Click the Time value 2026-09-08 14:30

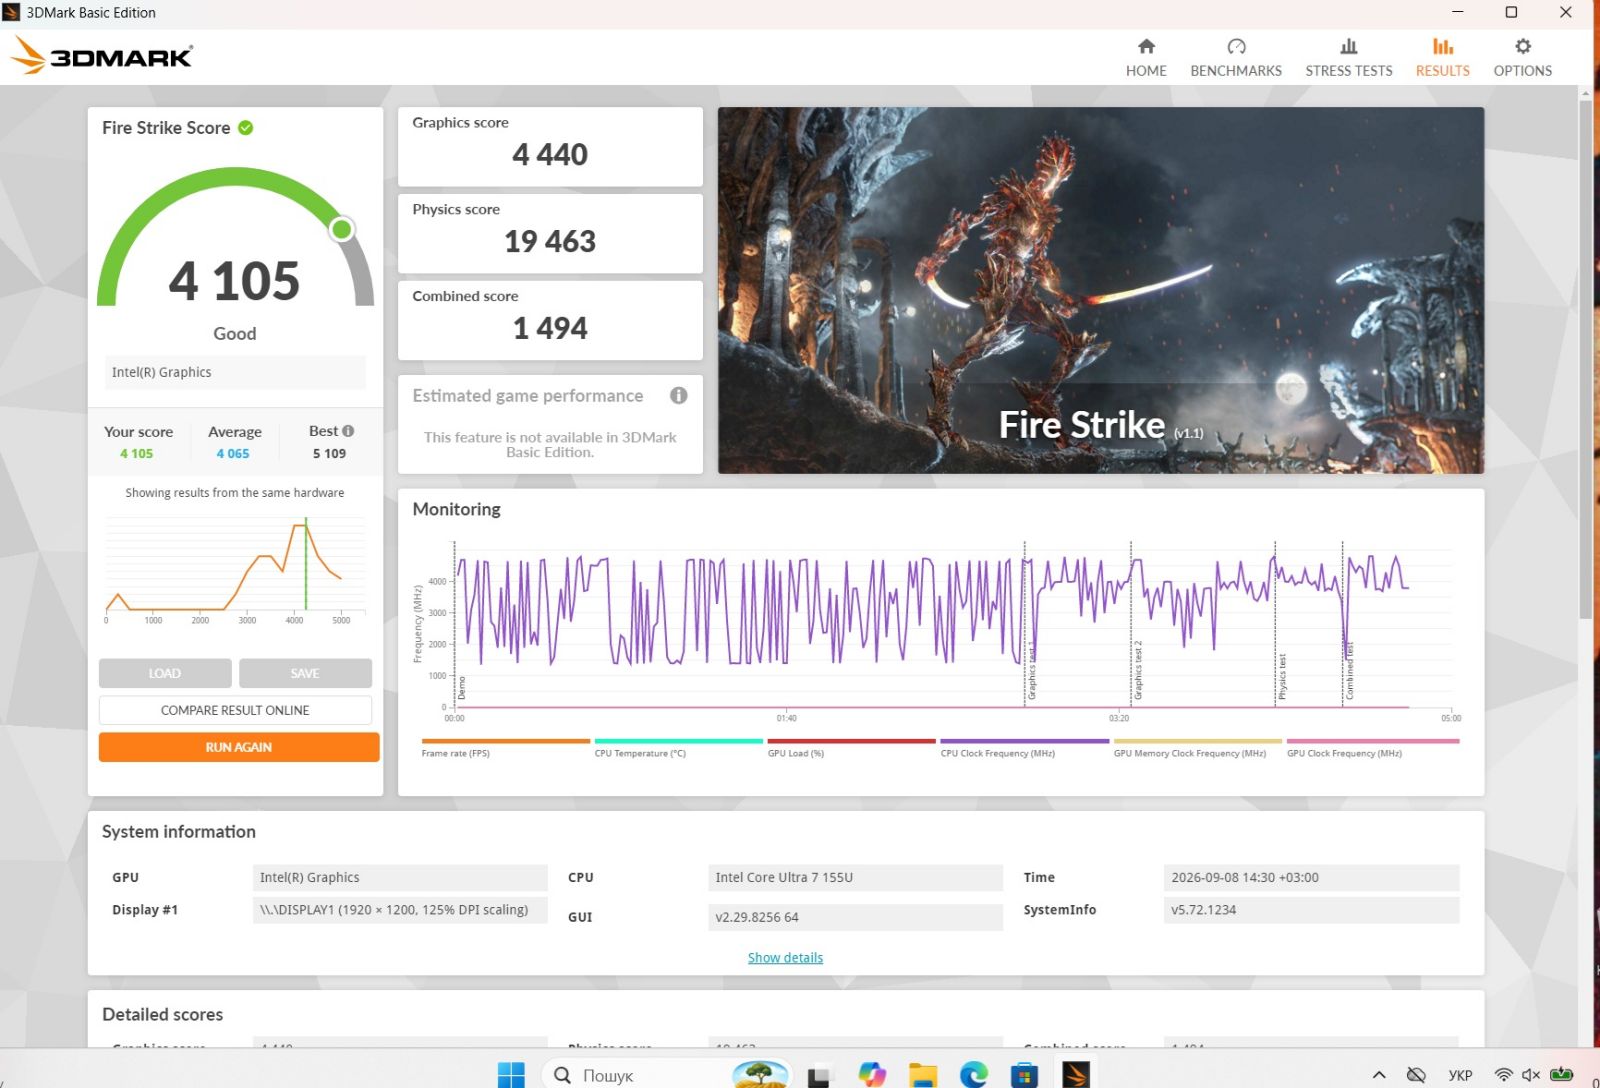(x=1311, y=878)
